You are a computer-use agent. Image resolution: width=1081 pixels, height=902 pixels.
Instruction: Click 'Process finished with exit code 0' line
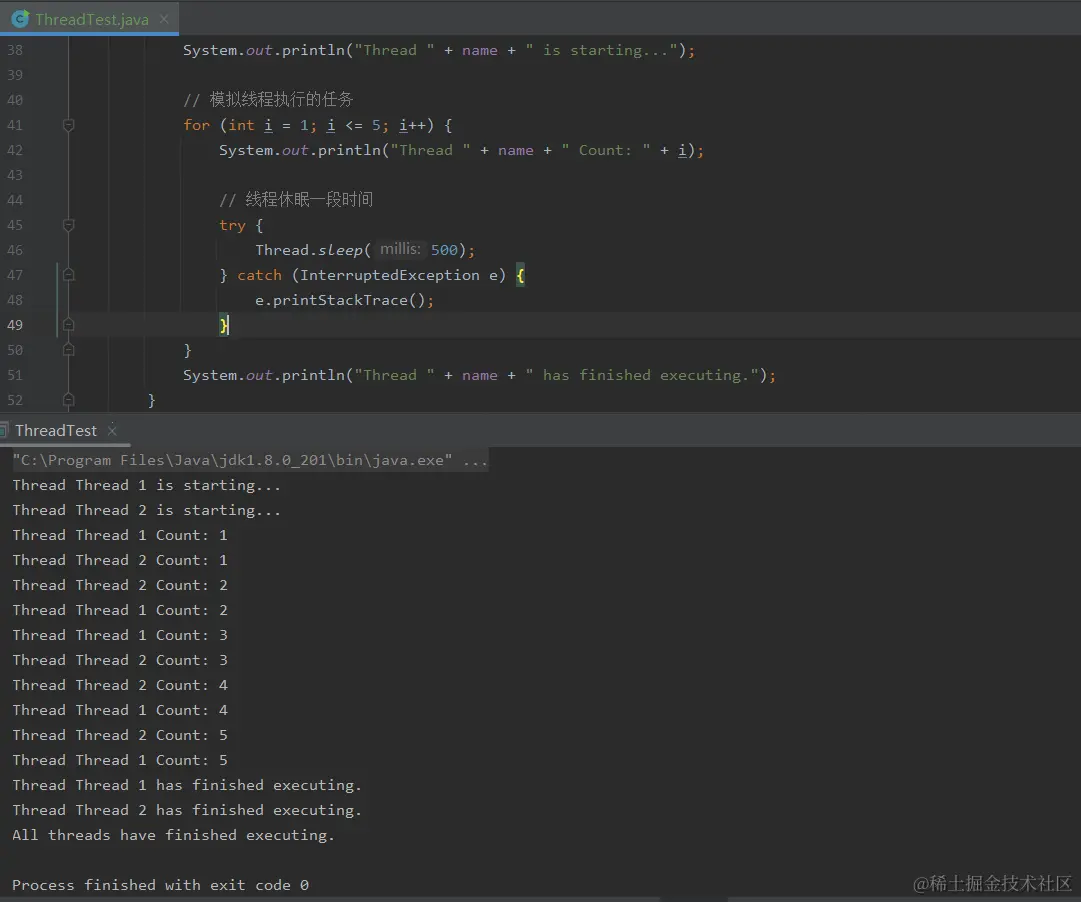click(x=160, y=885)
